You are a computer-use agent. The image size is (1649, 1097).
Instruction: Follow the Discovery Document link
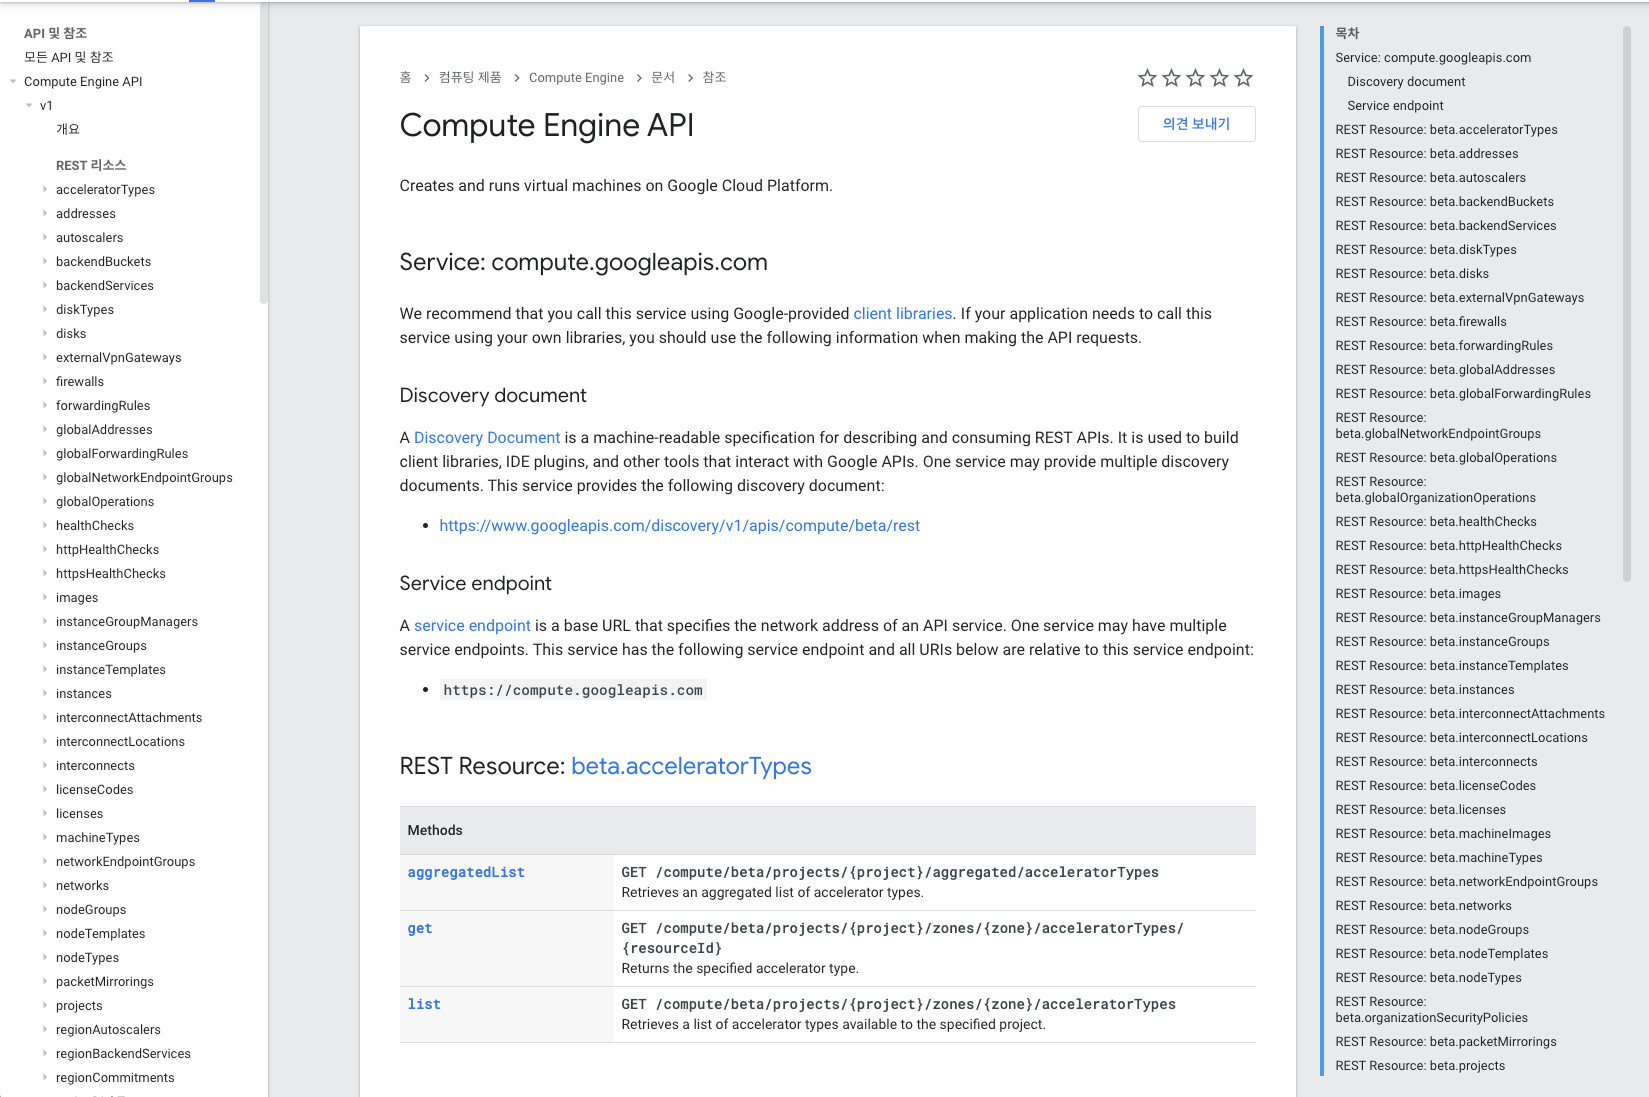click(487, 438)
